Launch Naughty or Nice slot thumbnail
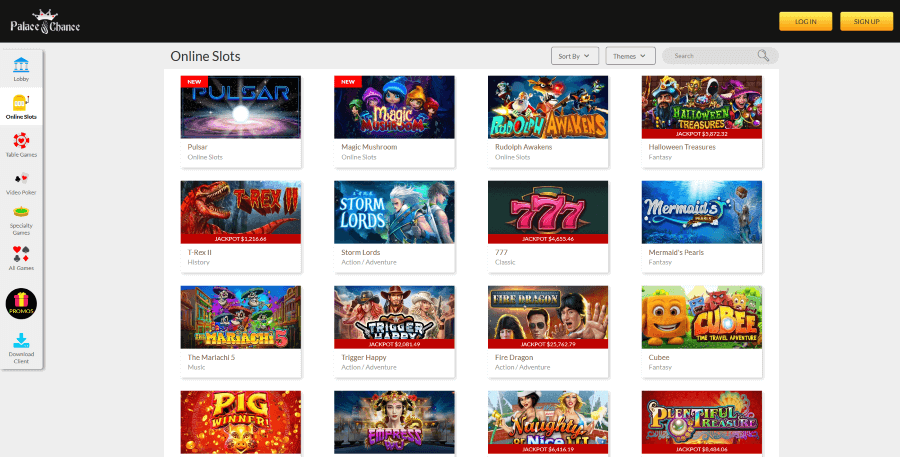Screen dimensions: 900x457 [x=548, y=422]
